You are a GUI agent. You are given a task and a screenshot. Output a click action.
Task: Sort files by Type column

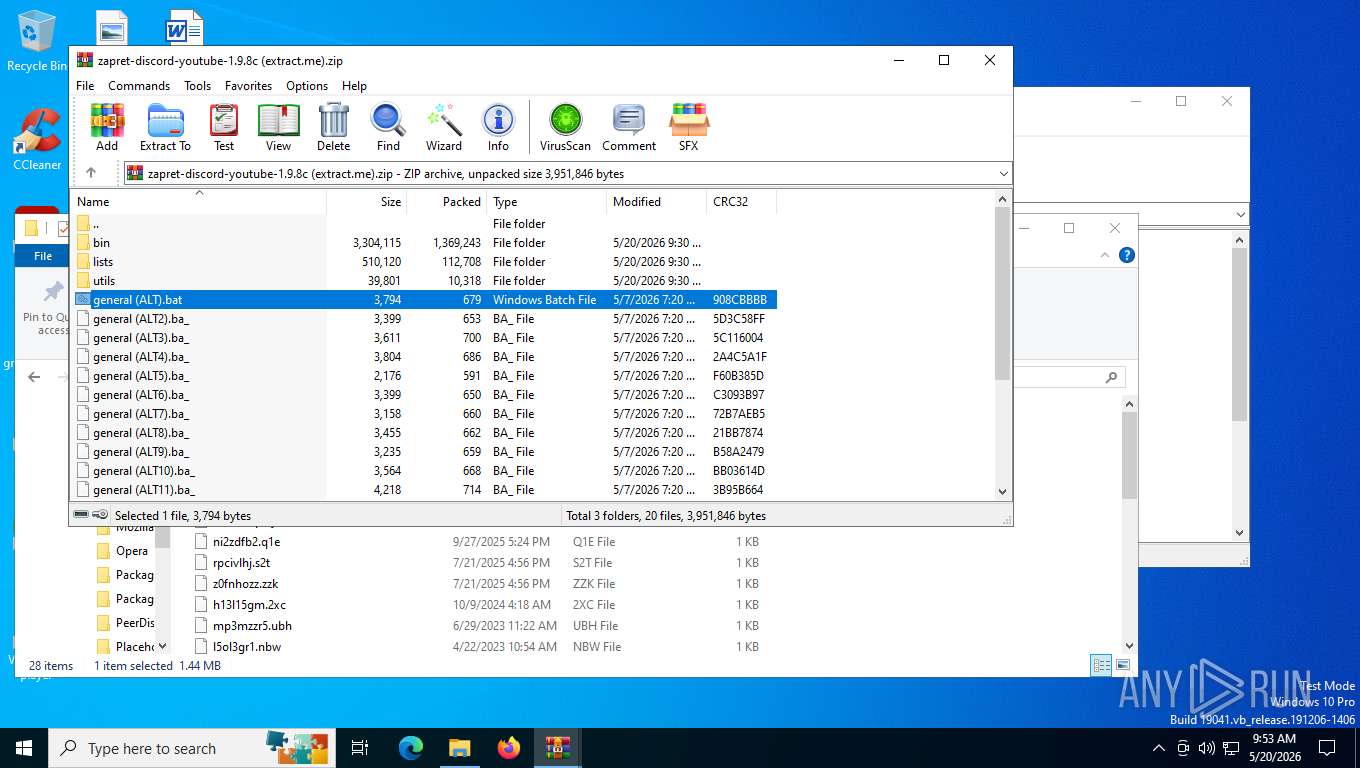(x=546, y=201)
